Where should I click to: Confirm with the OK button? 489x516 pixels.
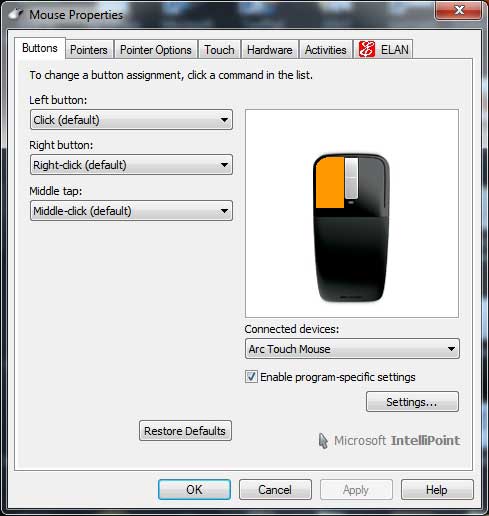(x=194, y=489)
